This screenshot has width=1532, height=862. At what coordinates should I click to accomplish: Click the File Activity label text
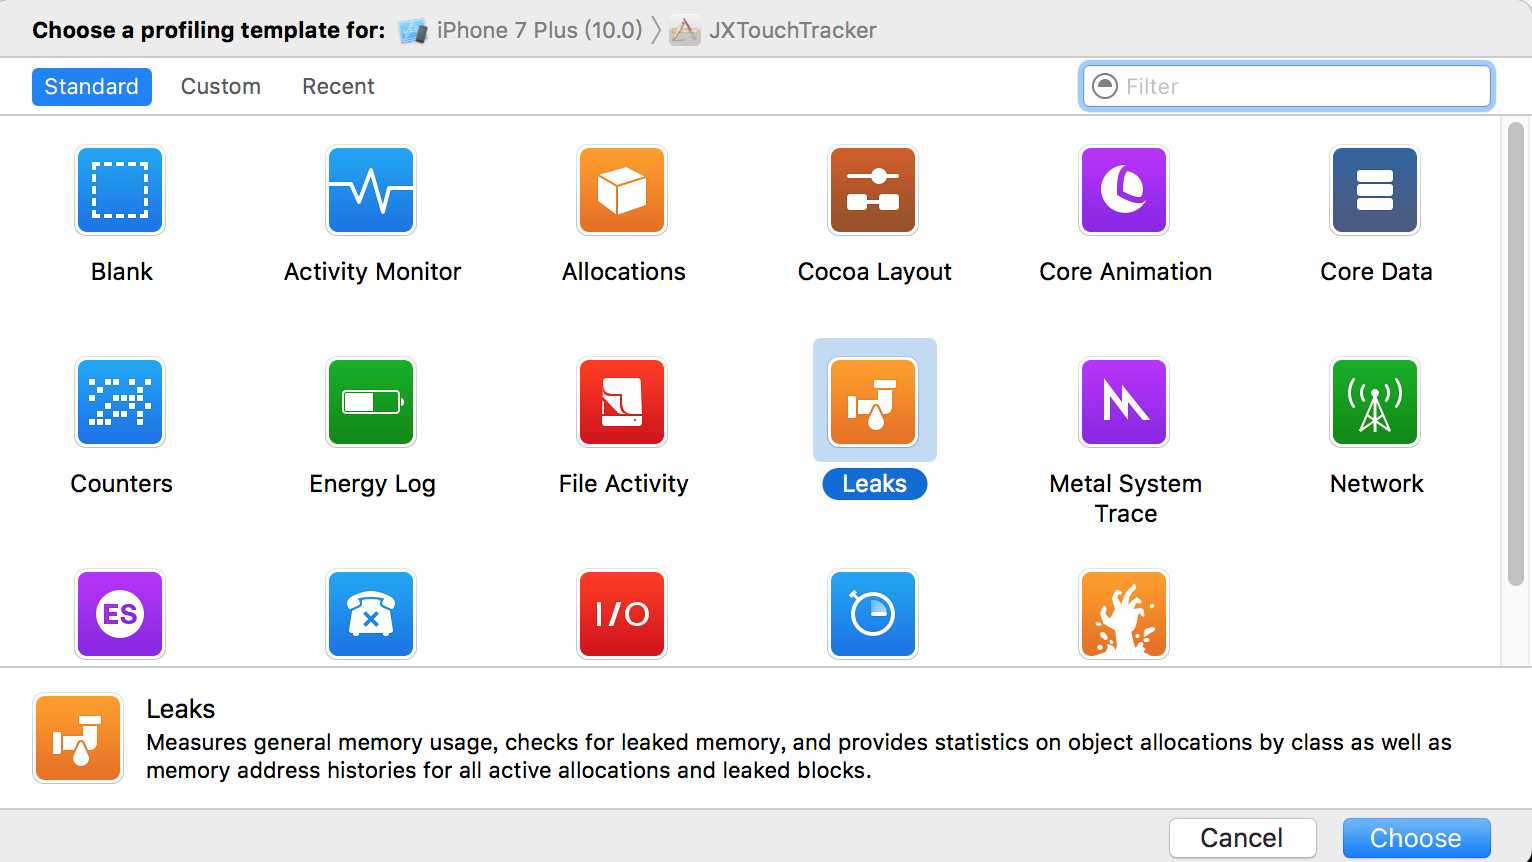[624, 484]
